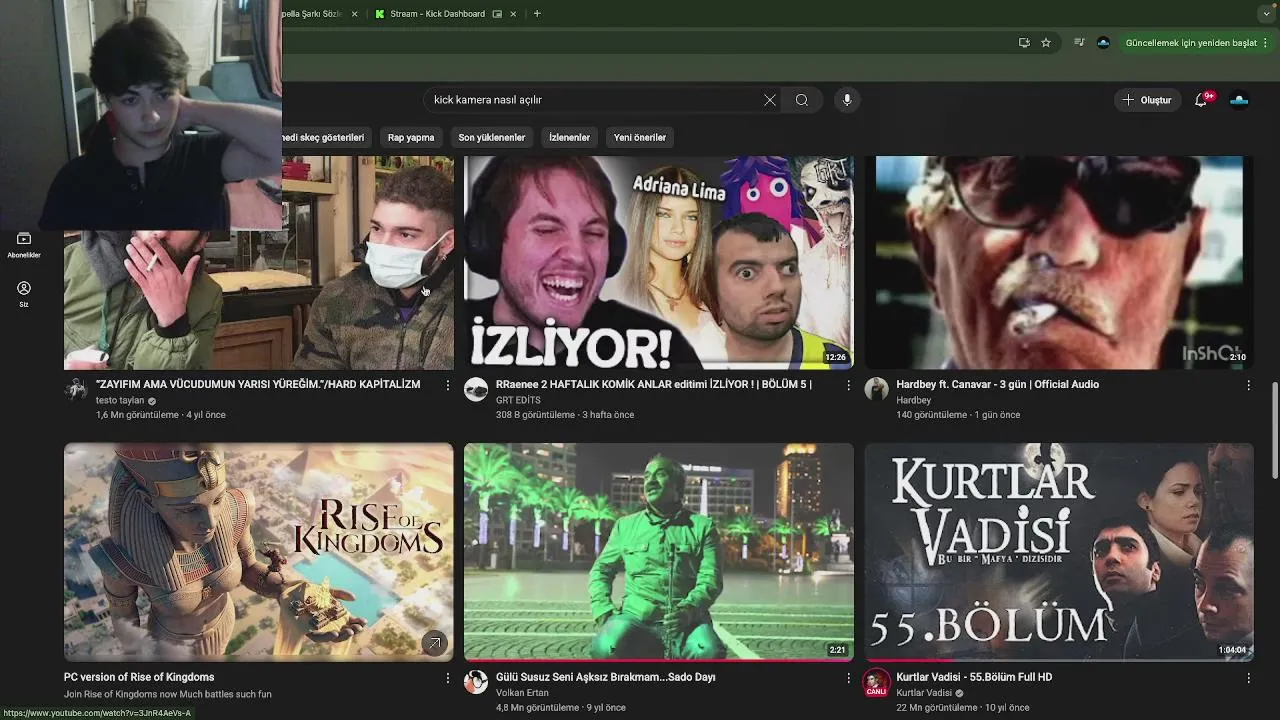Open the Rise of Kingdoms ad thumbnail
The width and height of the screenshot is (1280, 720).
point(258,552)
